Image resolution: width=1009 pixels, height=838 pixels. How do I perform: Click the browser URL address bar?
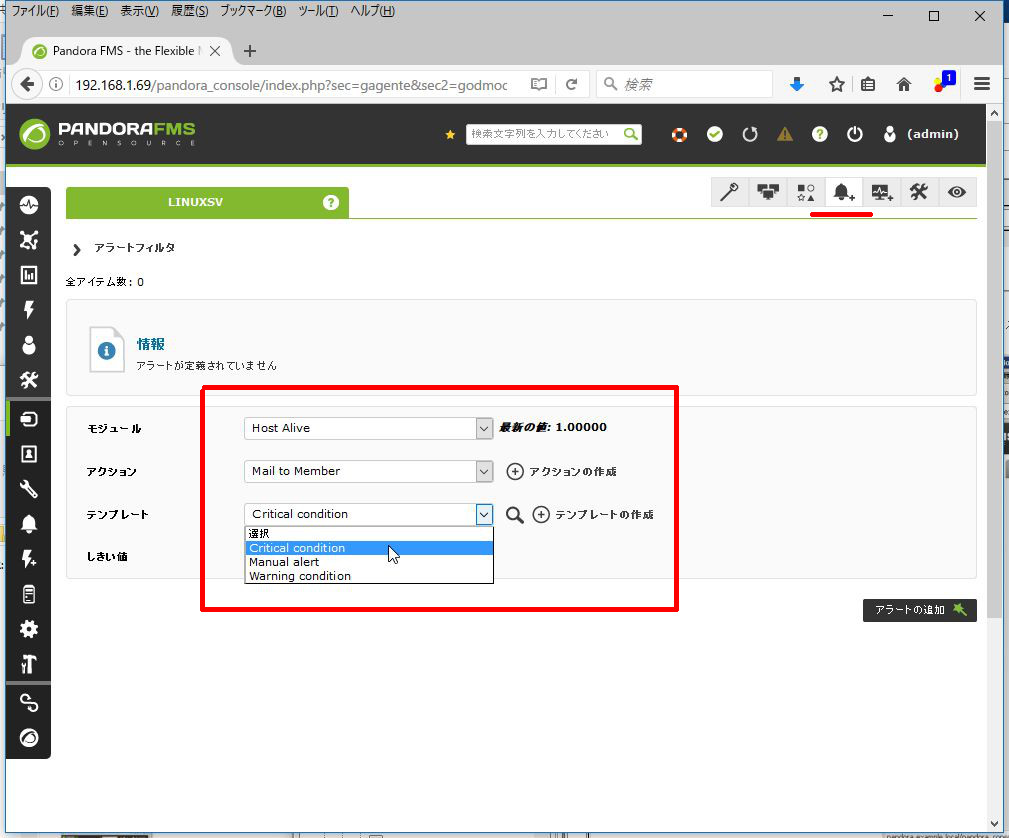(x=291, y=85)
